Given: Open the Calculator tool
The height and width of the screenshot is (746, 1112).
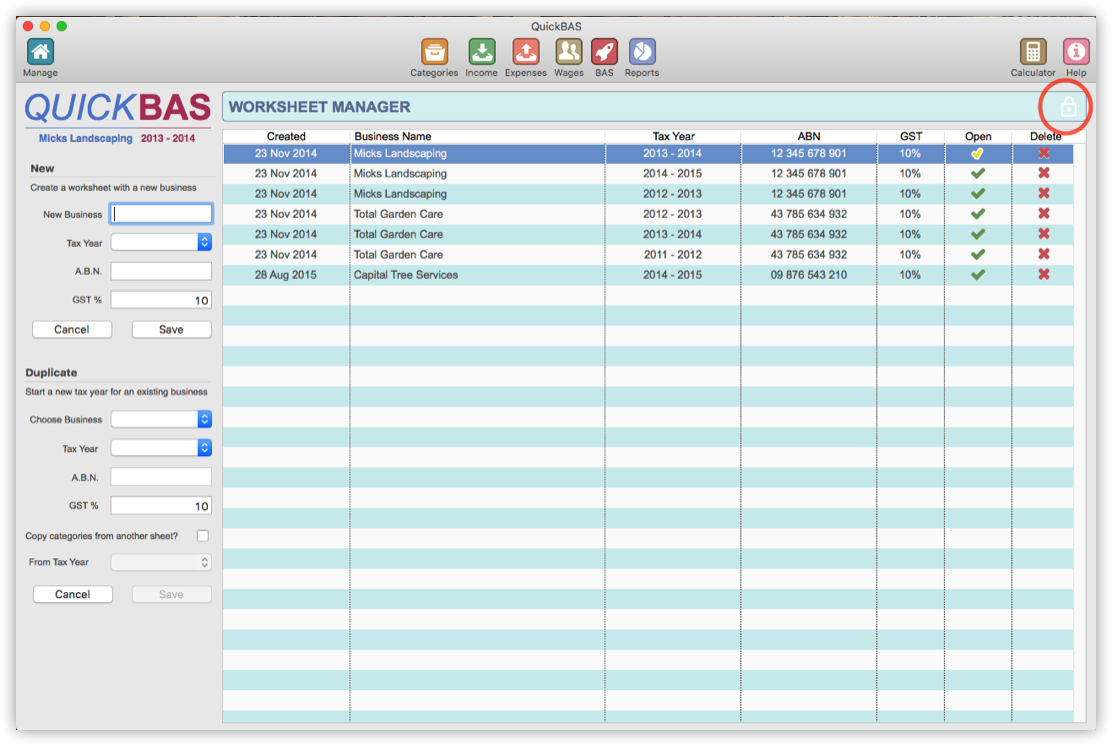Looking at the screenshot, I should (x=1032, y=53).
